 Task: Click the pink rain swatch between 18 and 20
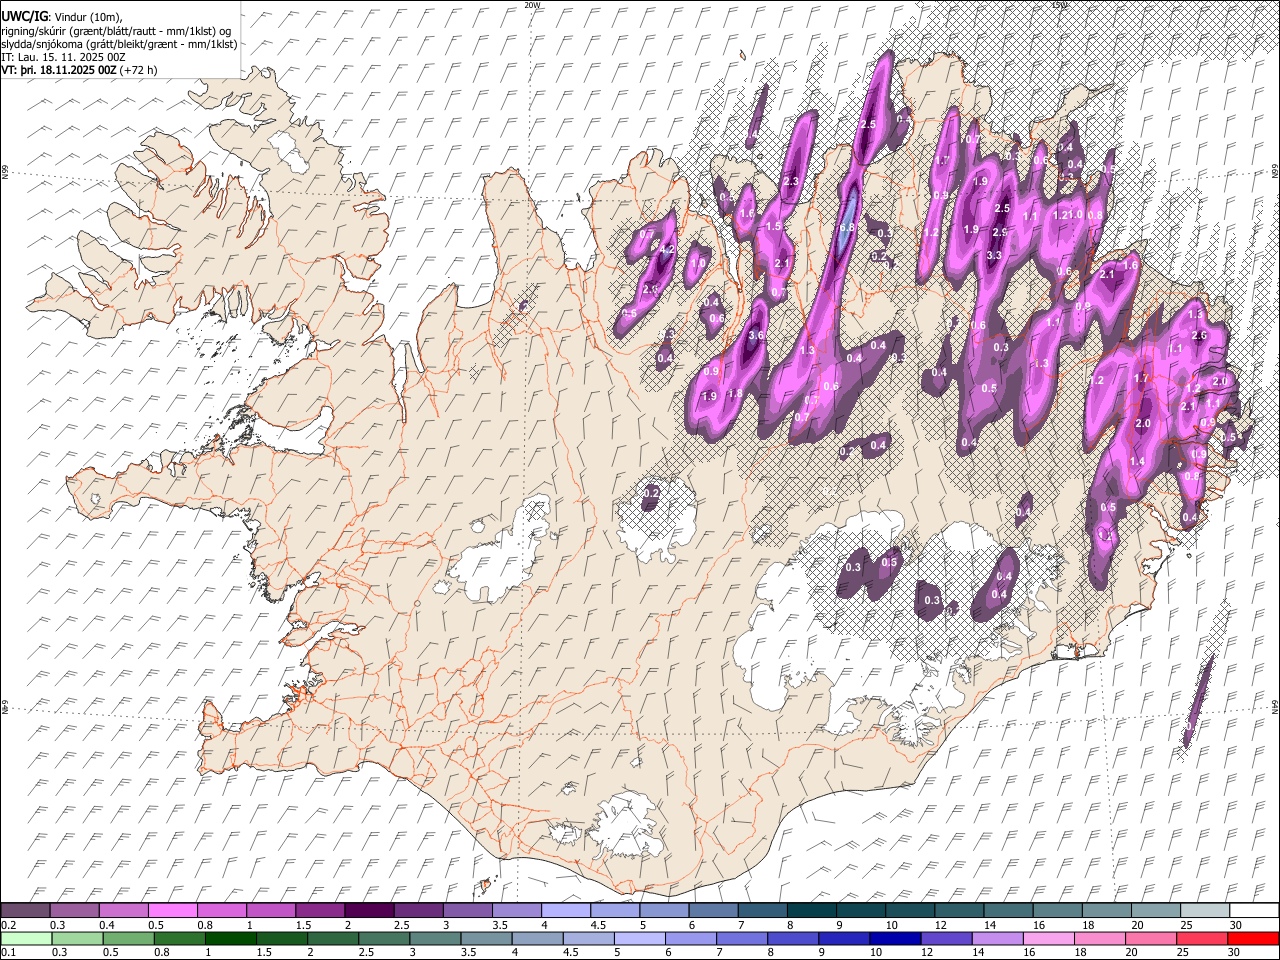(1099, 939)
